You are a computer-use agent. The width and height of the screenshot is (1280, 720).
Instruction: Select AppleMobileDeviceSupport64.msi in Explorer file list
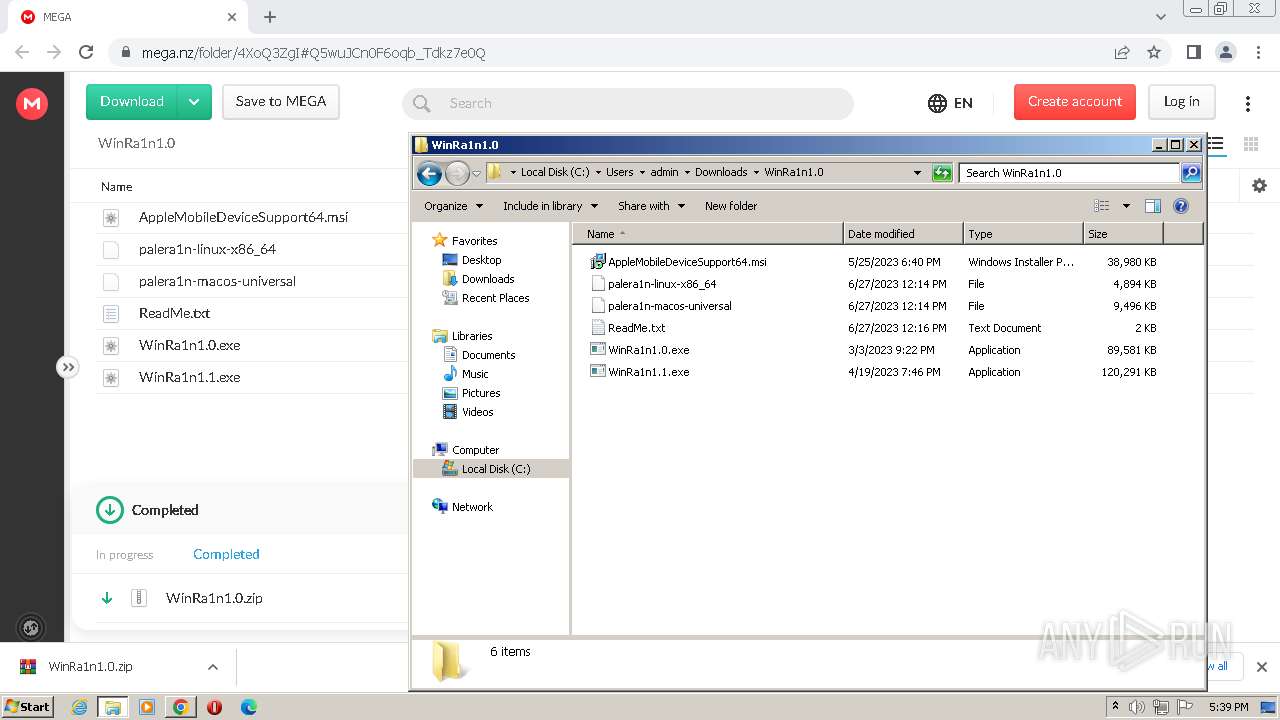pos(687,262)
